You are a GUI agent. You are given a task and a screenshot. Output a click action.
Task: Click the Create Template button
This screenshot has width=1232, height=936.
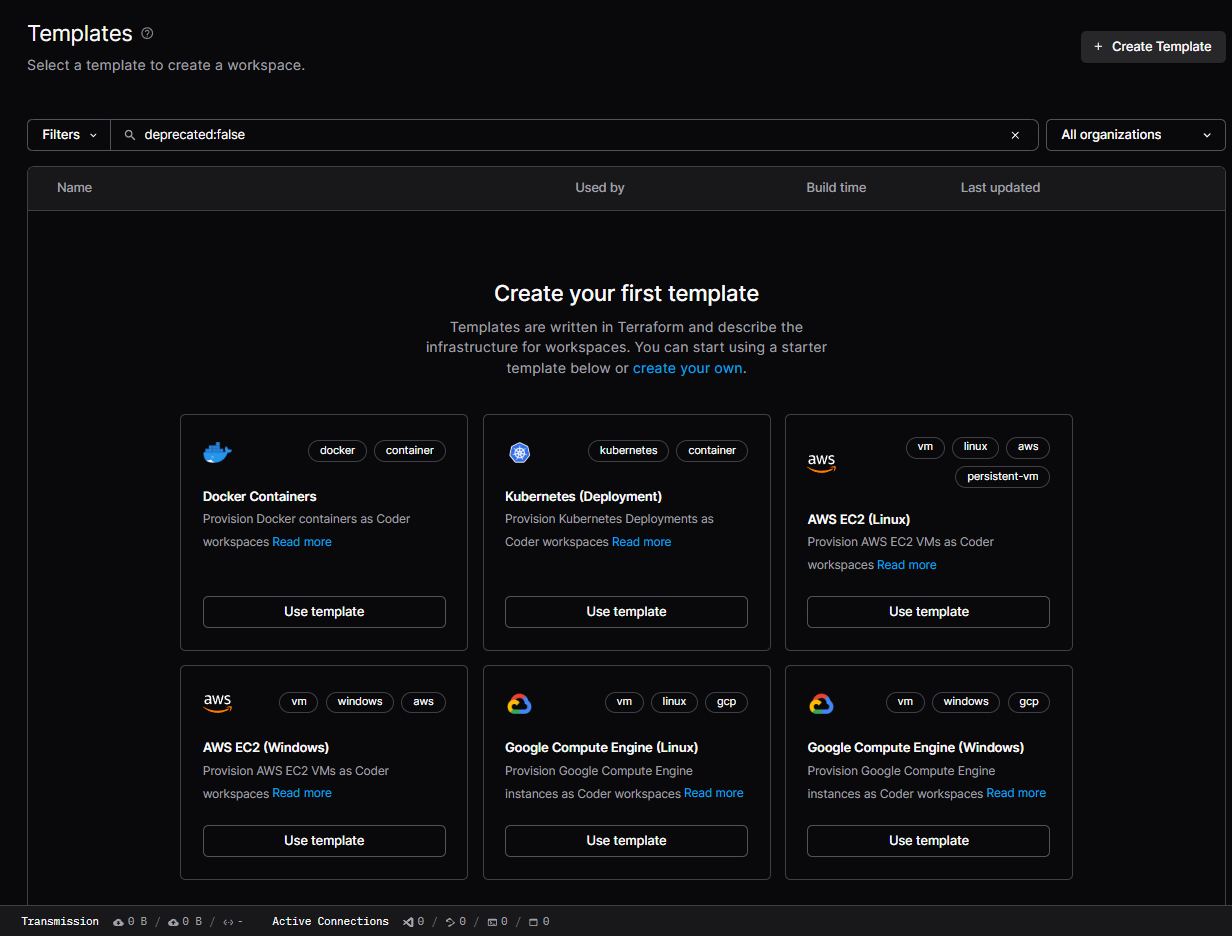[1153, 47]
